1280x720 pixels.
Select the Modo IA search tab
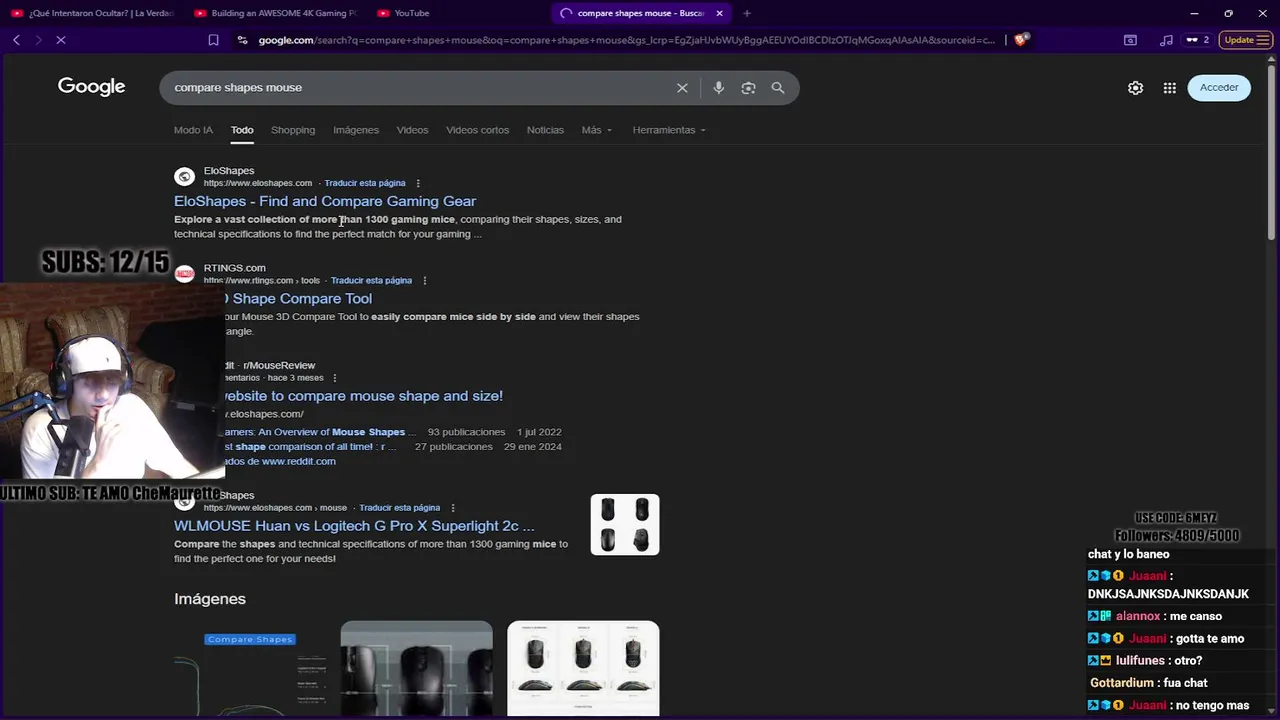pos(193,130)
